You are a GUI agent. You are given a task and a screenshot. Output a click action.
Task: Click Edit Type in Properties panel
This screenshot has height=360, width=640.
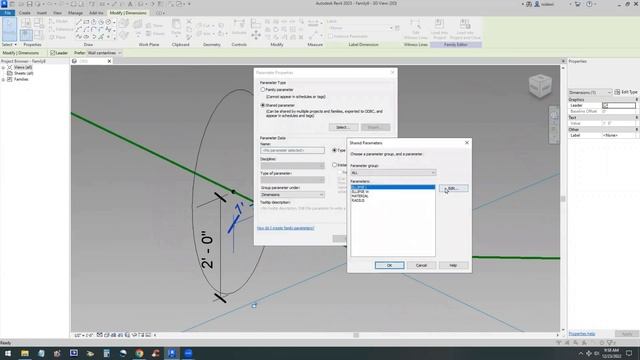point(626,92)
